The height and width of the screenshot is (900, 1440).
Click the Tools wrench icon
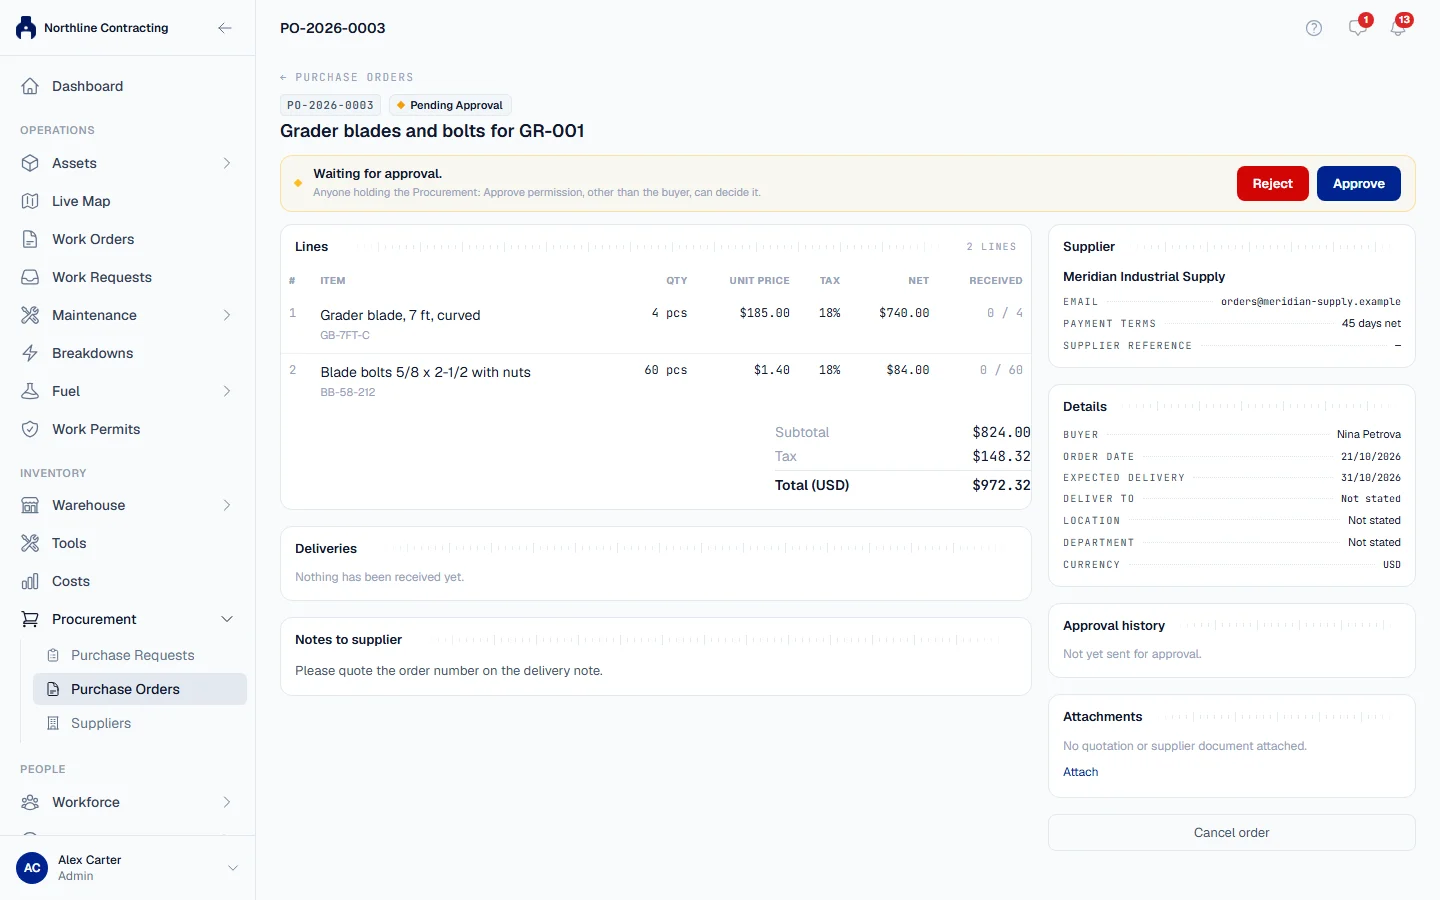coord(30,543)
